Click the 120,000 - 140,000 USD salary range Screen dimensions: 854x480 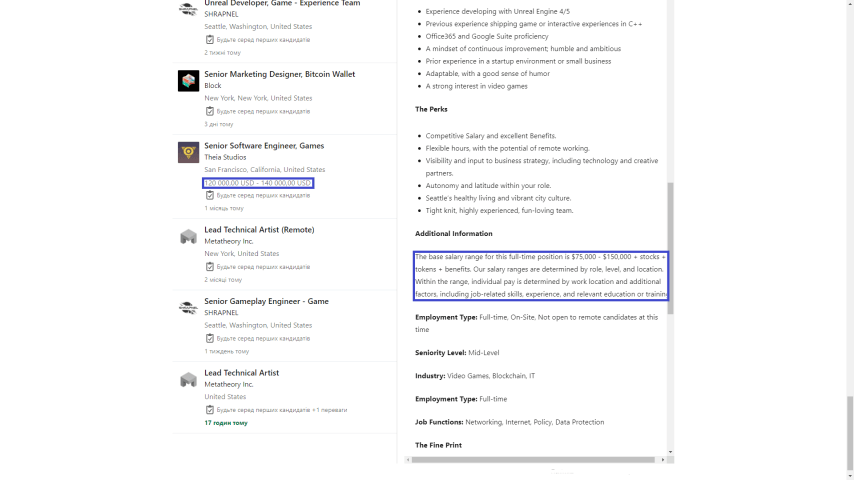point(258,183)
